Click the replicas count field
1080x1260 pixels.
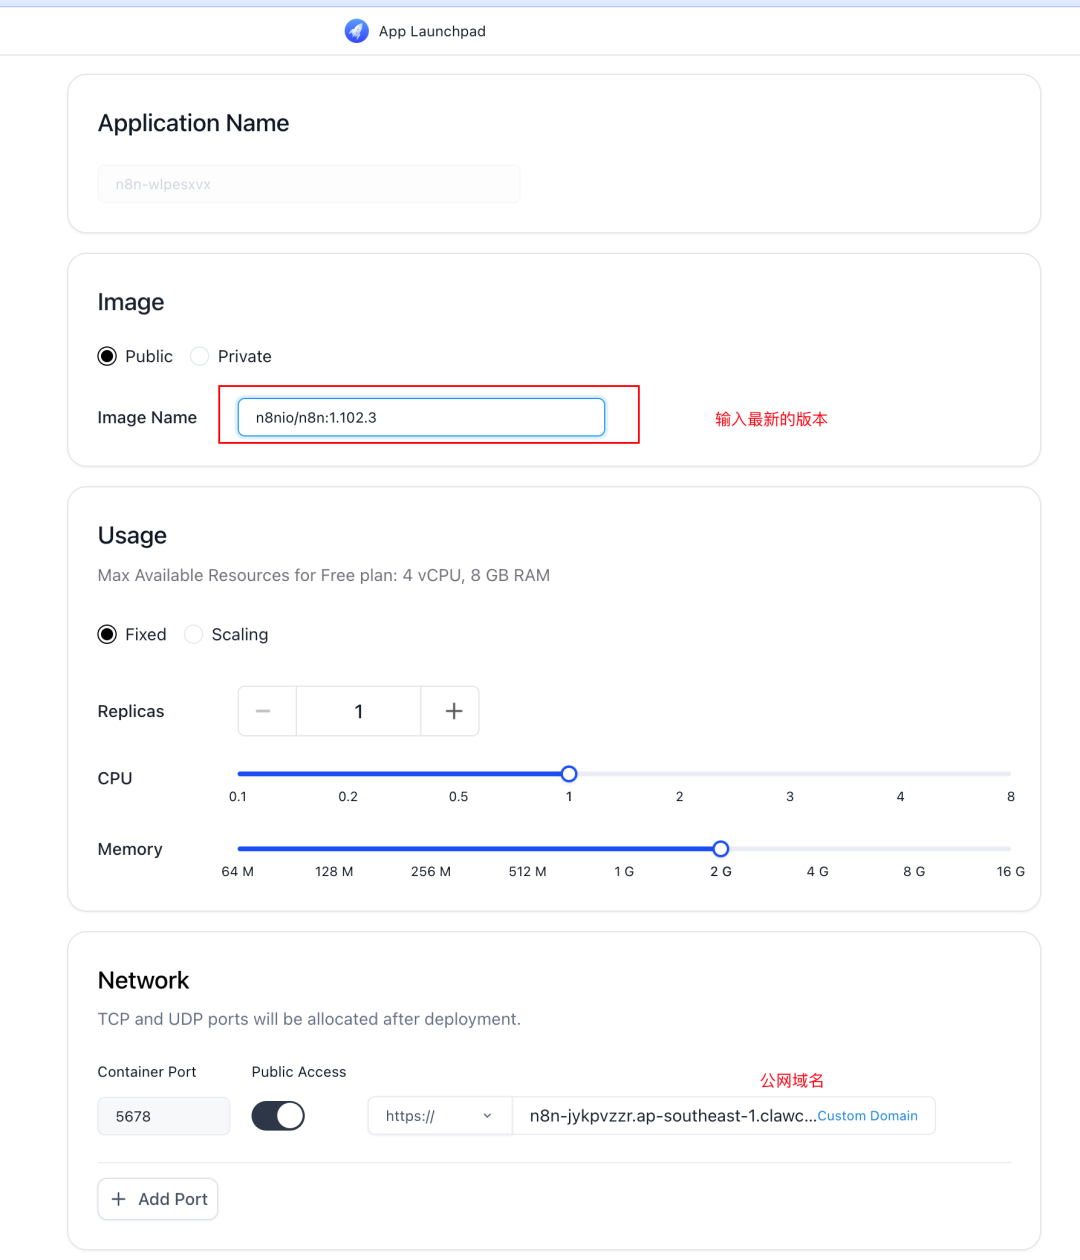358,711
